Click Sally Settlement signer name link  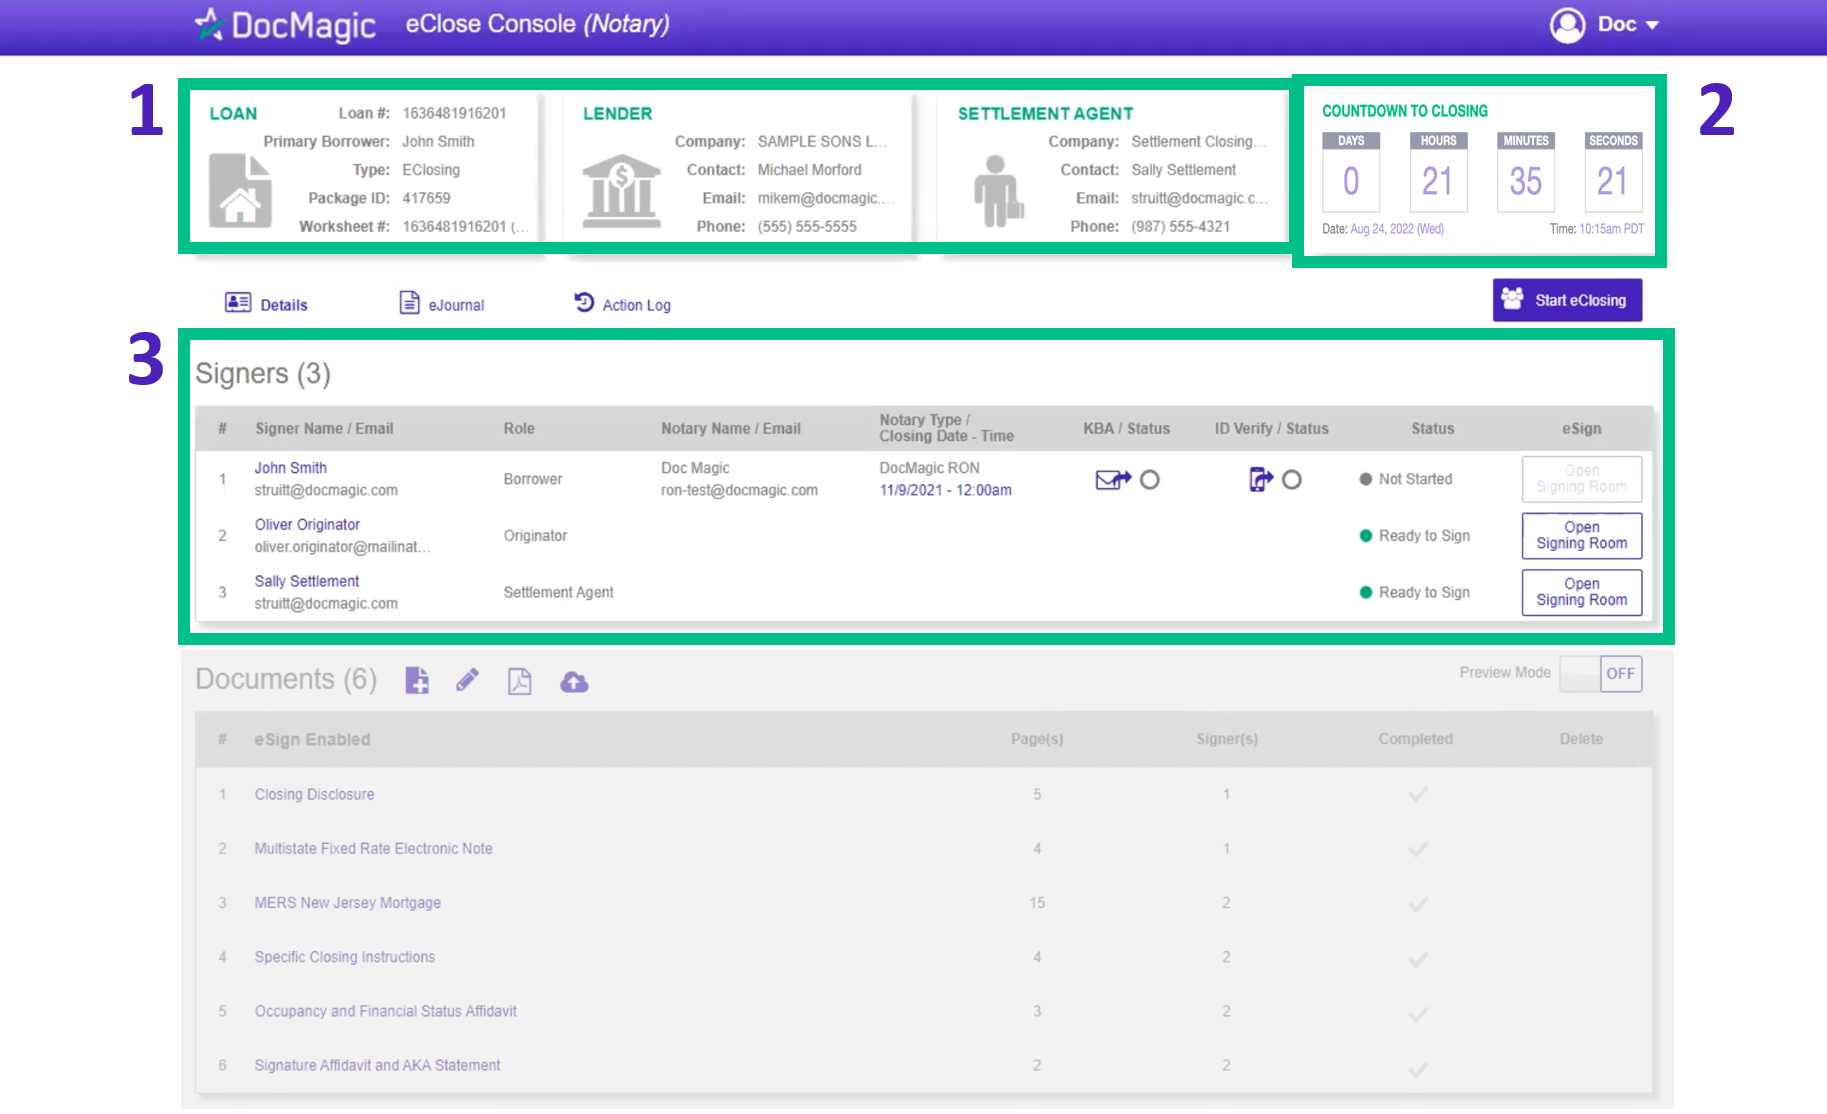point(306,581)
